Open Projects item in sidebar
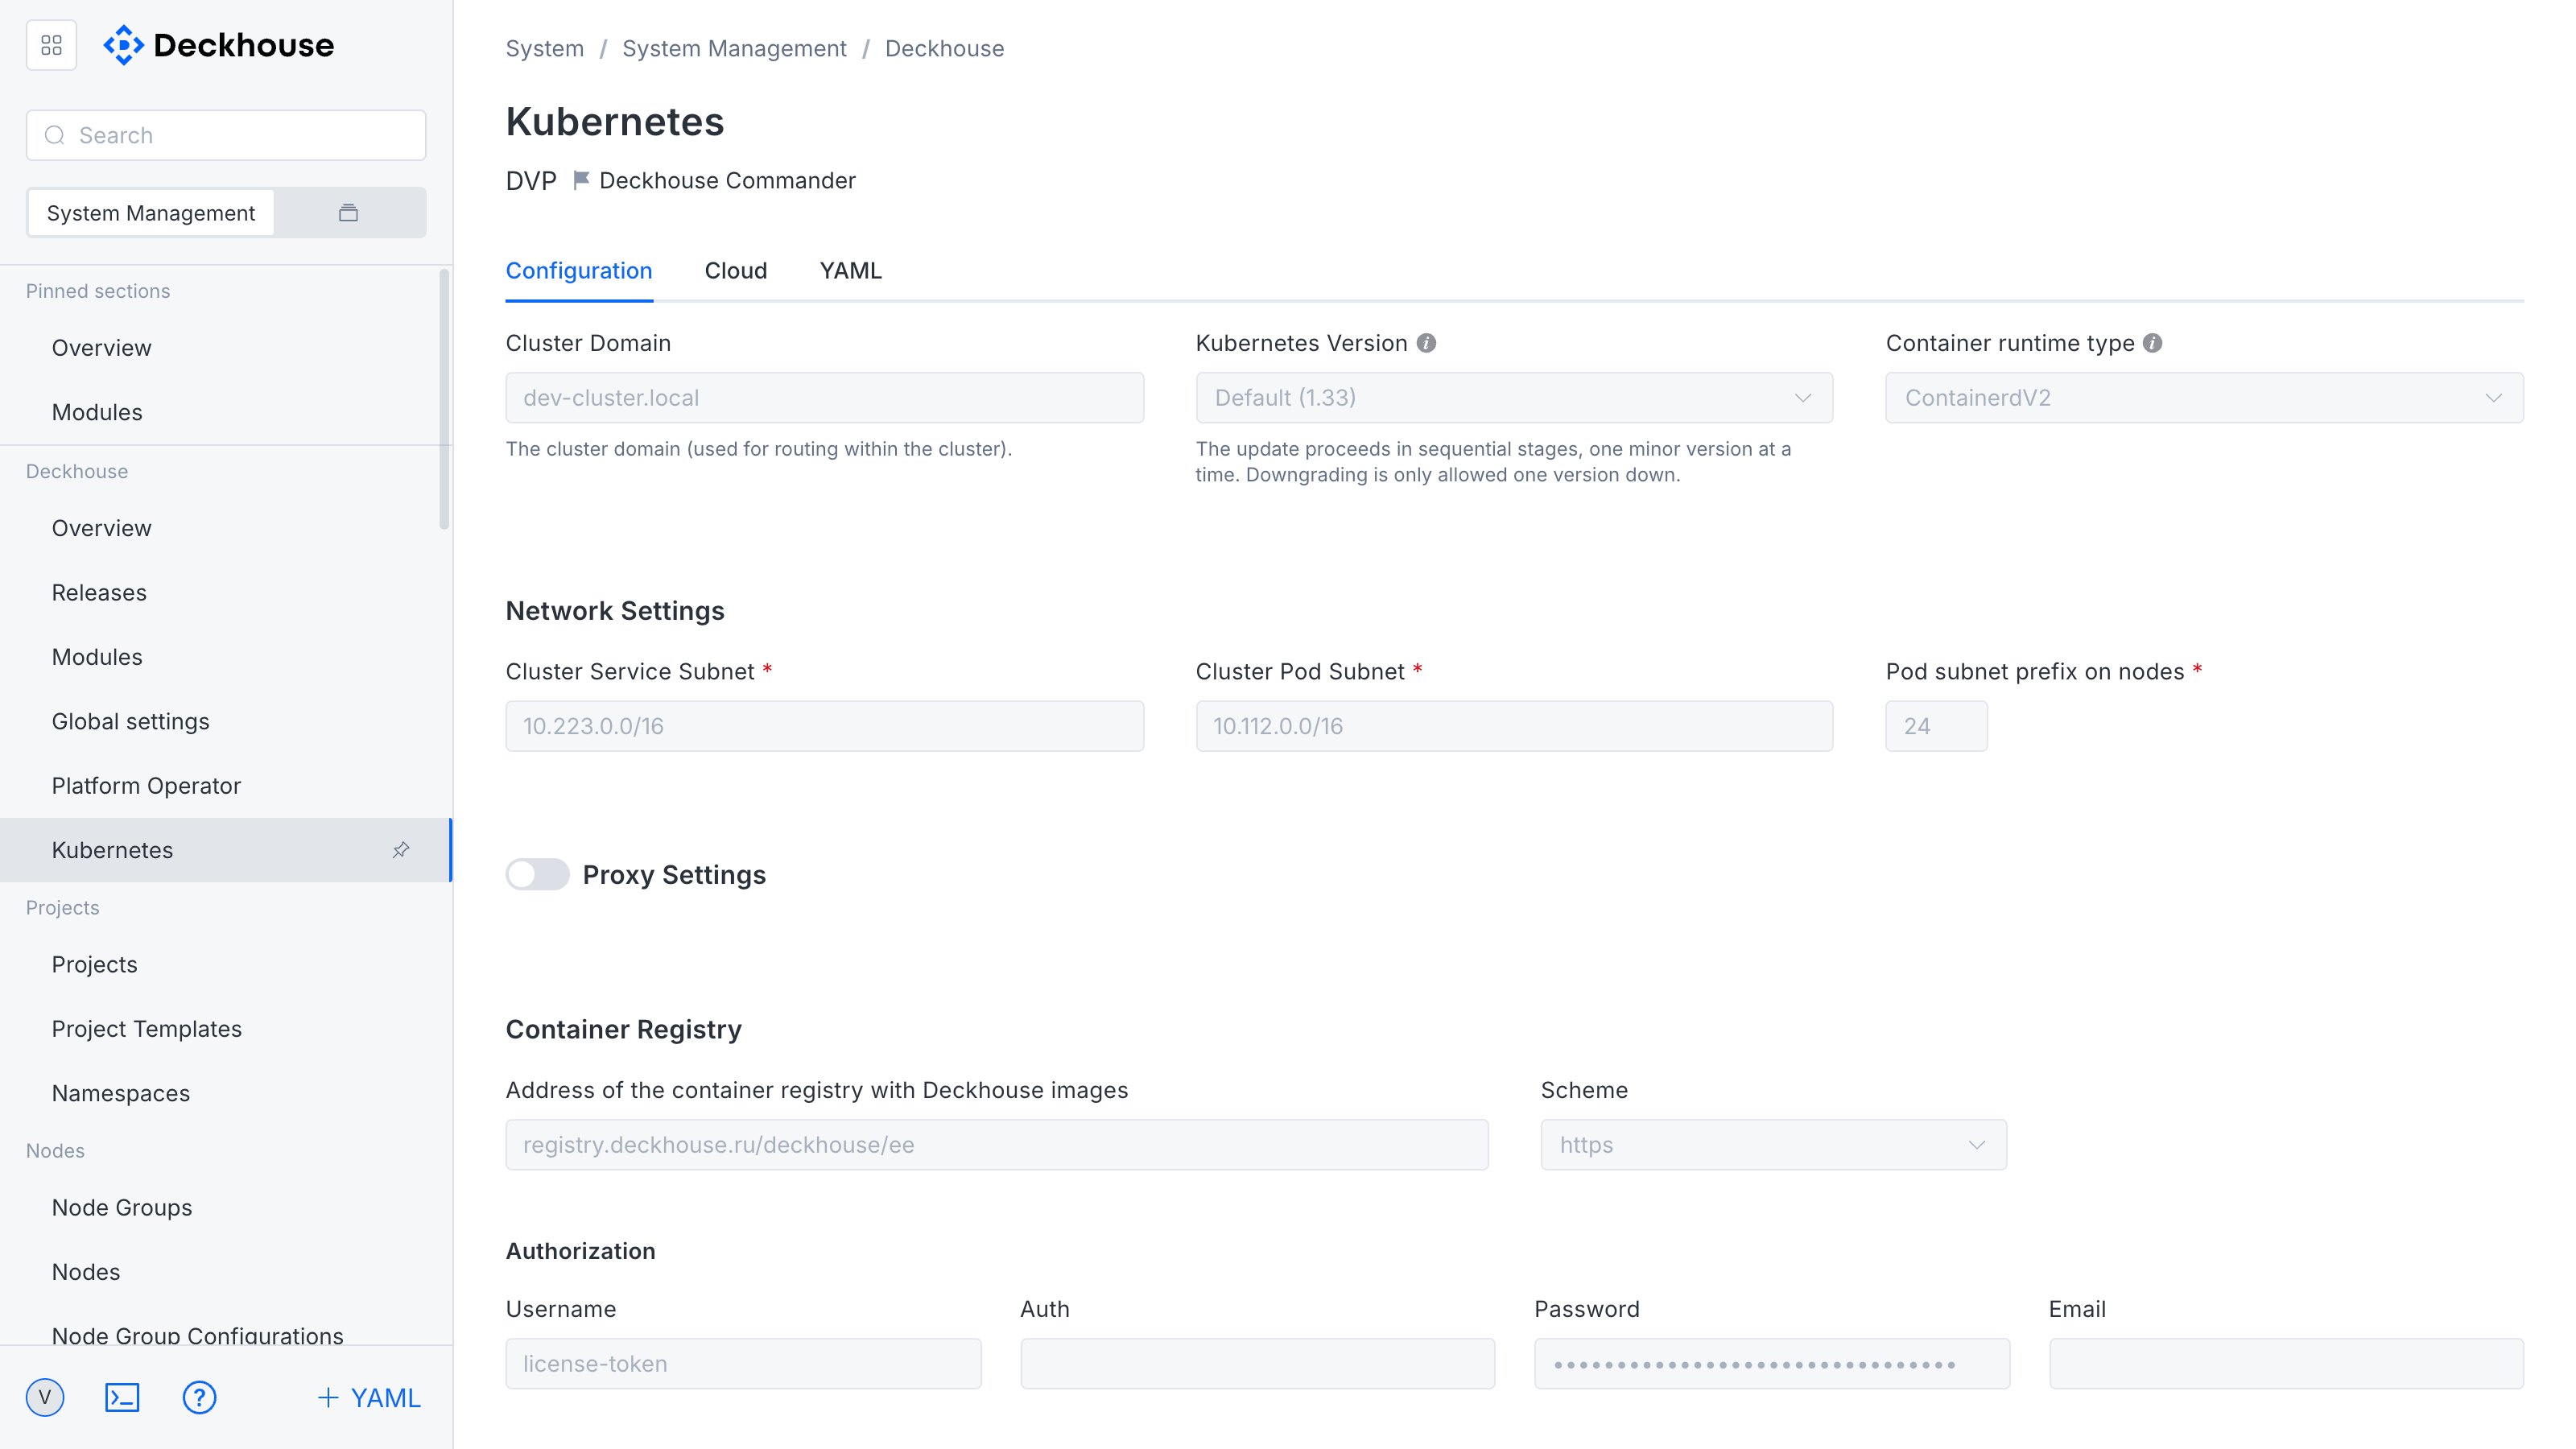Image resolution: width=2576 pixels, height=1449 pixels. click(x=226, y=965)
